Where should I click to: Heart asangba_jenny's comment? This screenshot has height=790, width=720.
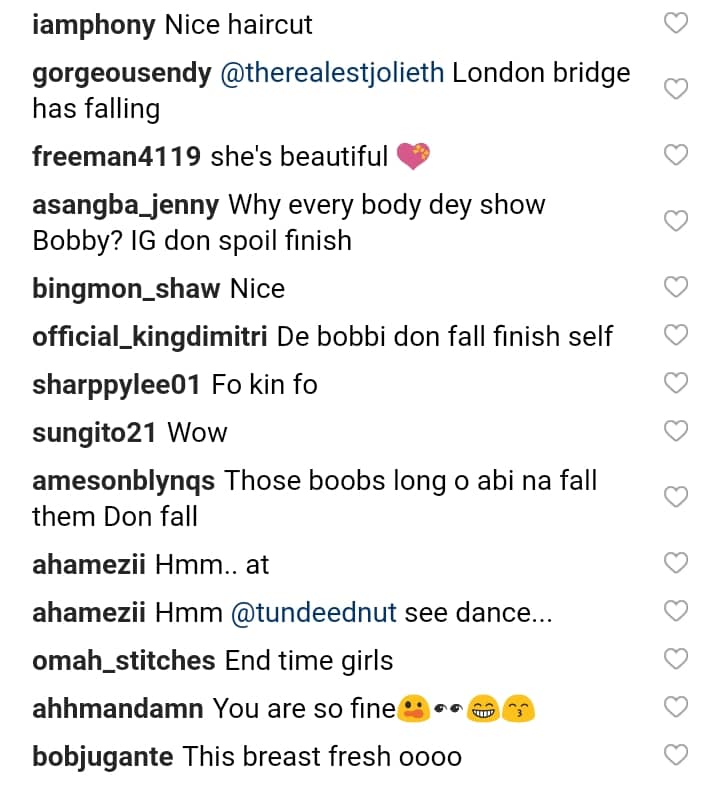(x=677, y=221)
